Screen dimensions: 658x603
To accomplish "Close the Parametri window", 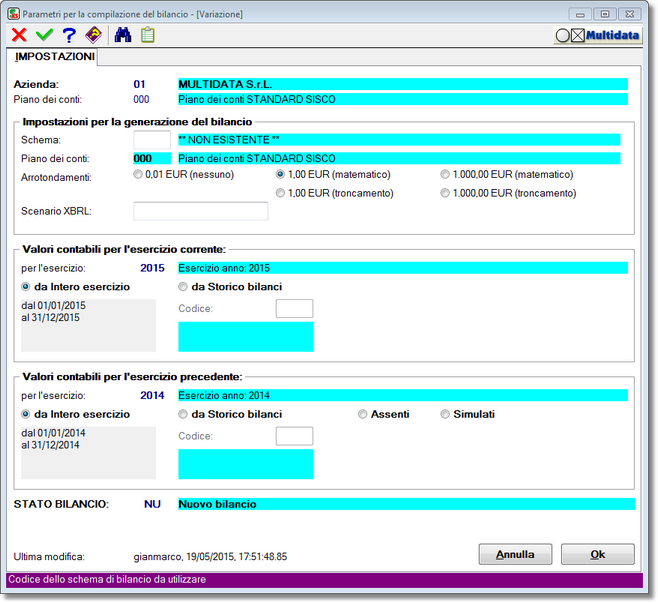I will point(629,14).
